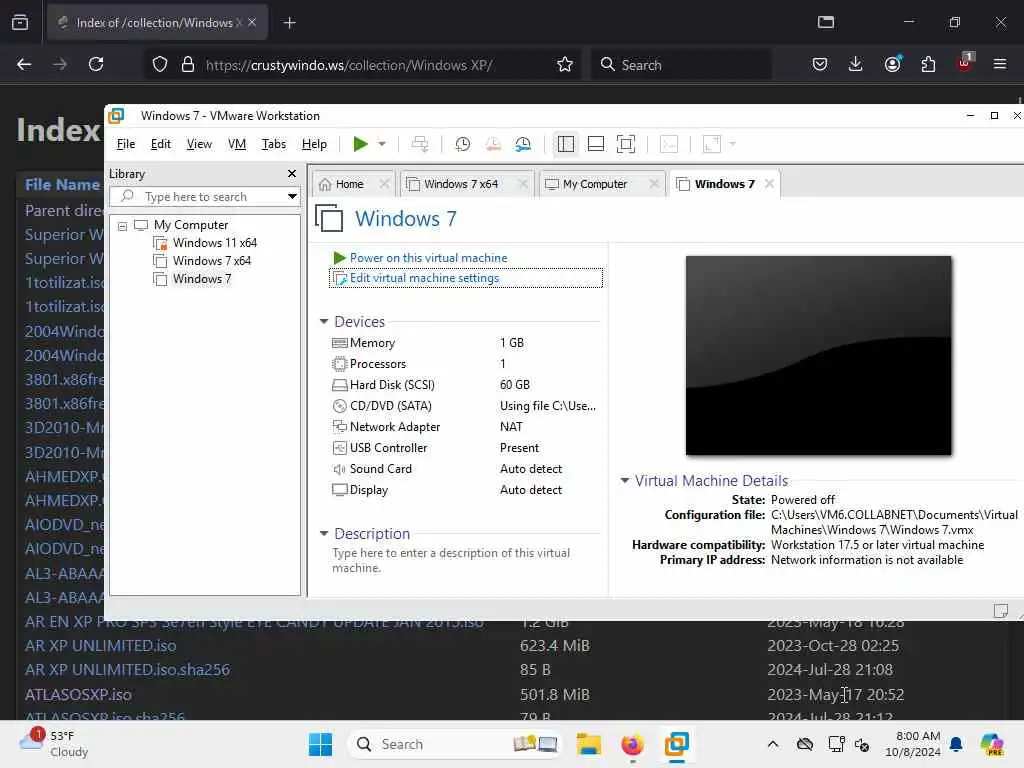Open the Firefox hamburger application menu
Viewport: 1024px width, 768px height.
(1000, 64)
